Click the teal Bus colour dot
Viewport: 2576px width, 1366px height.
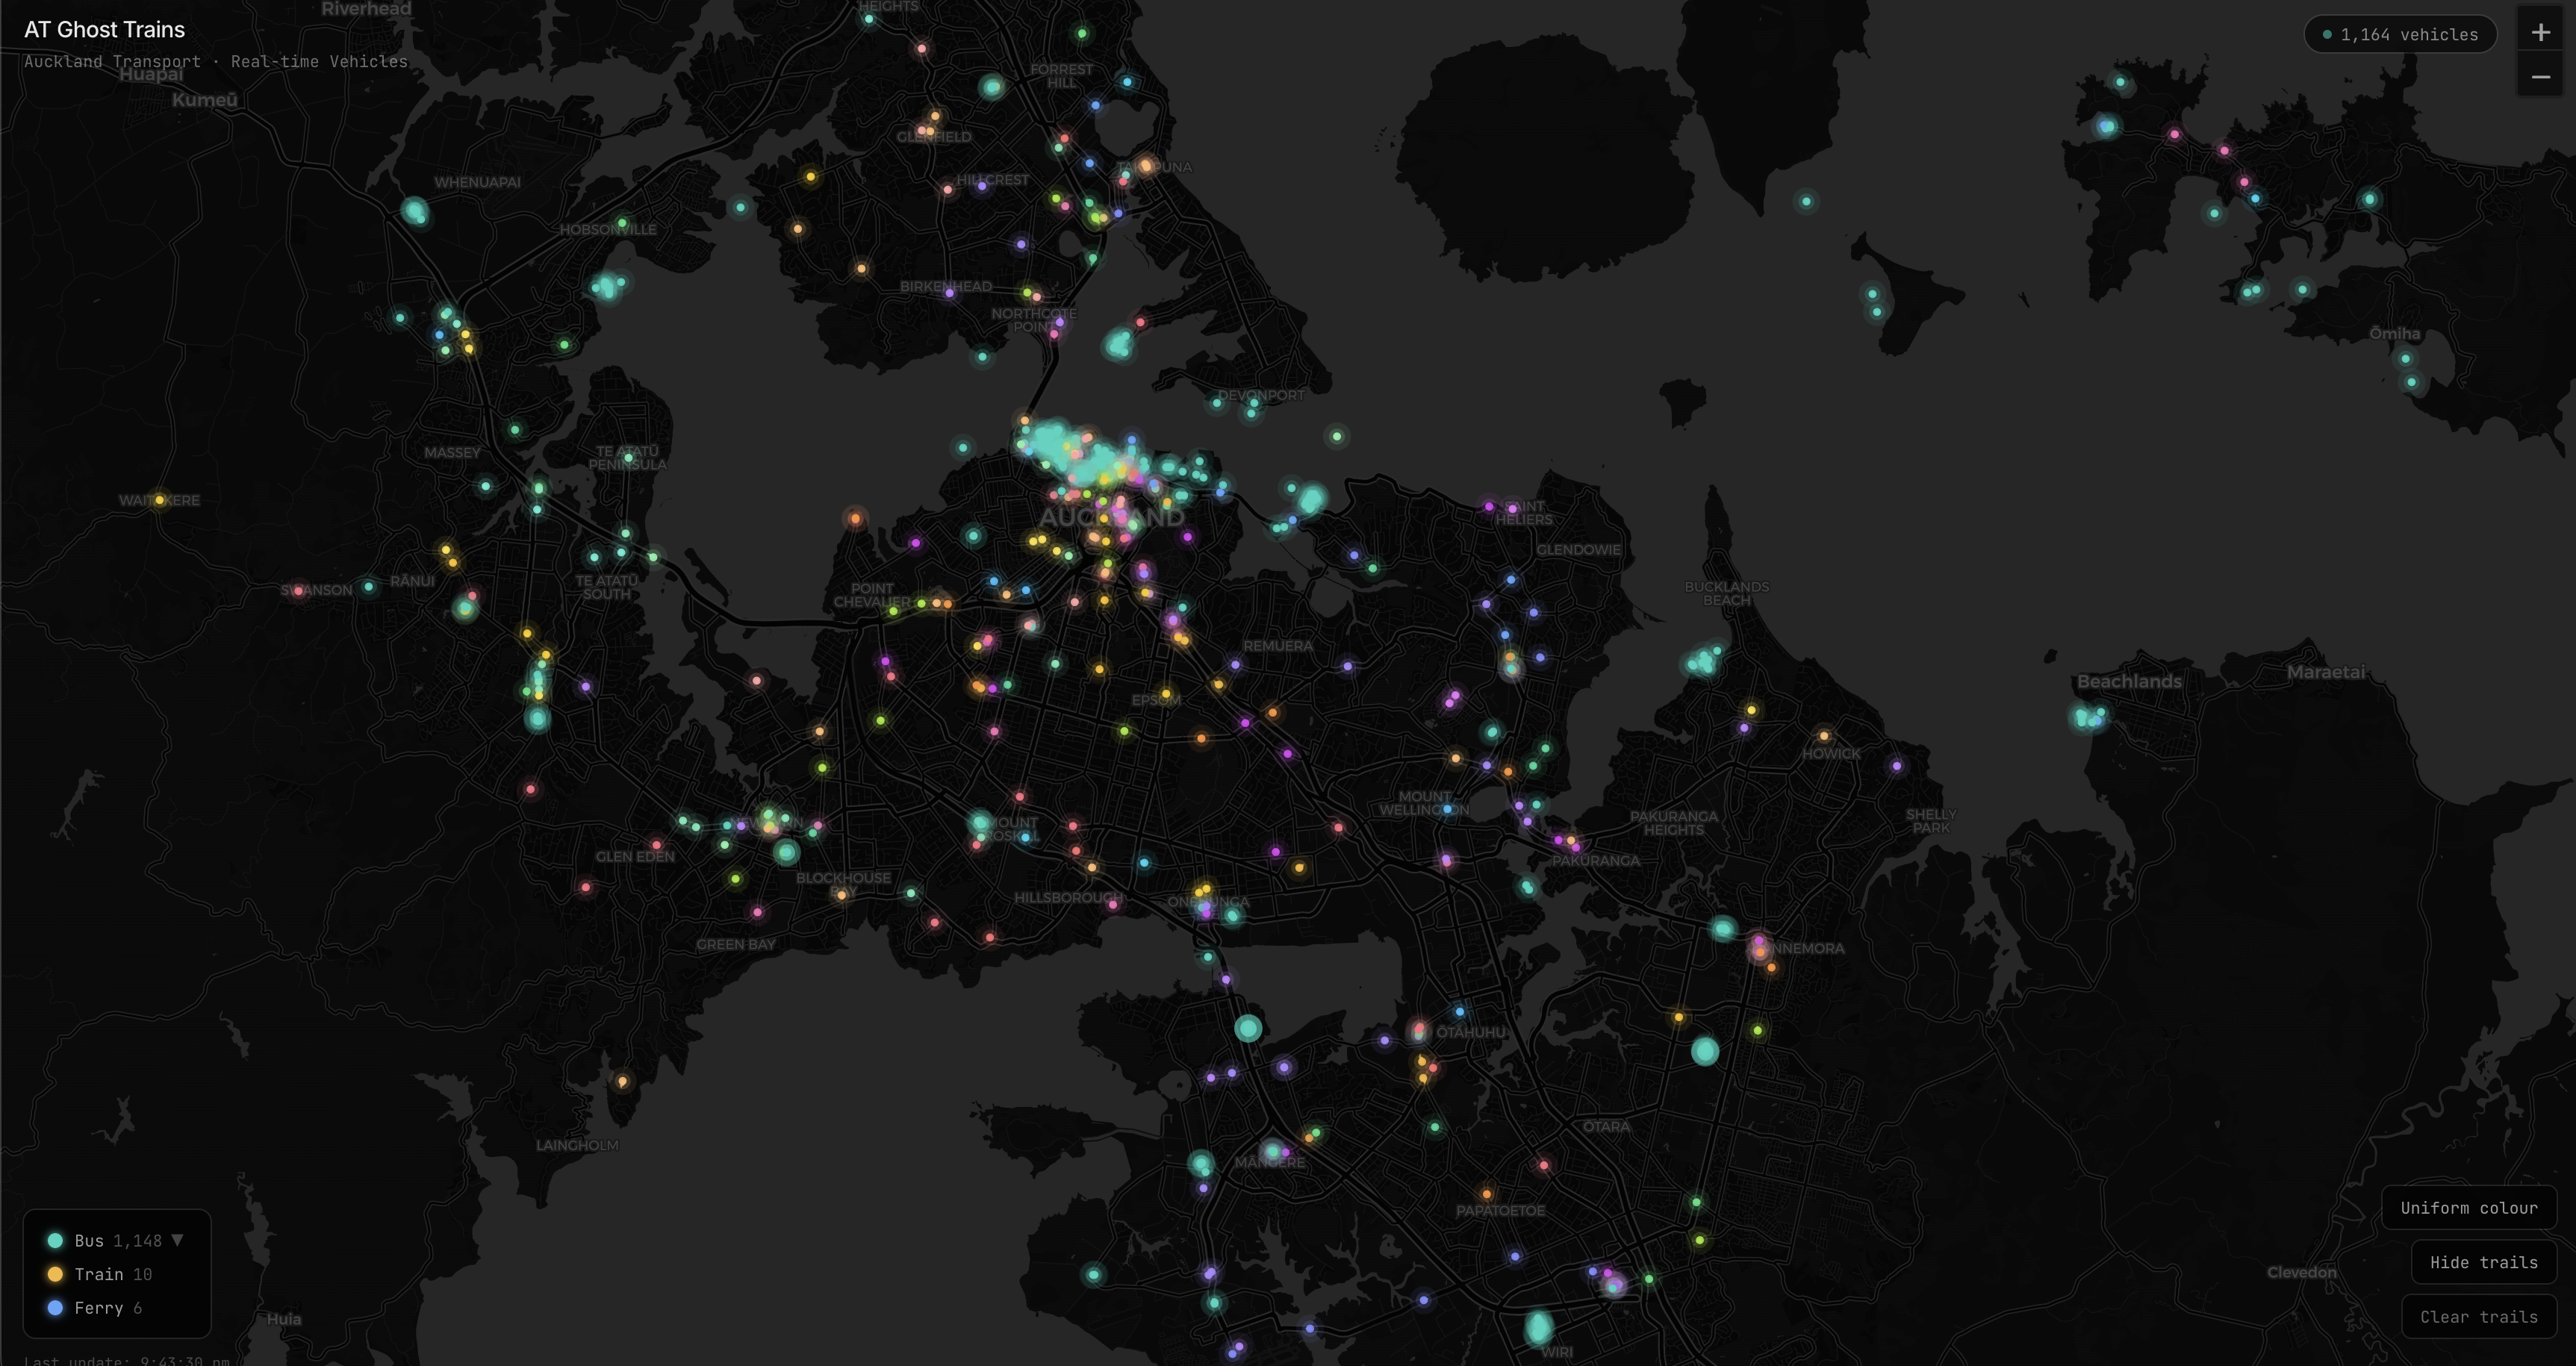55,1240
